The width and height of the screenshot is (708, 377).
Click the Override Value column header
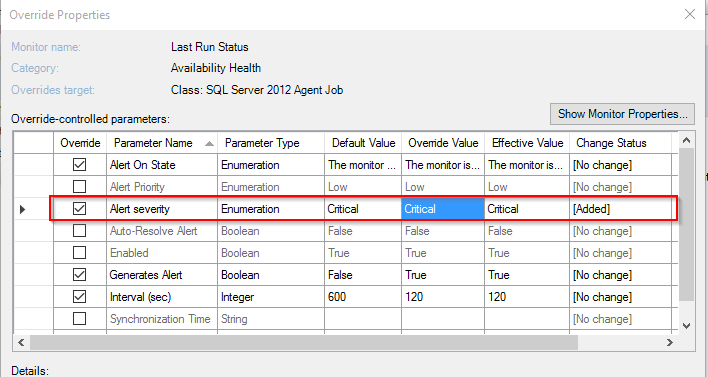point(443,143)
